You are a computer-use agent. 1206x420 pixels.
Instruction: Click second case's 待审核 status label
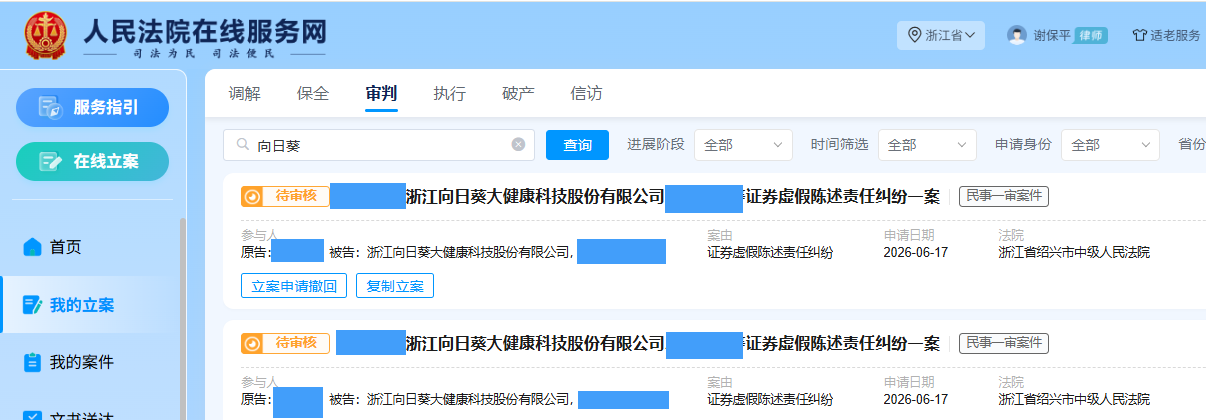(x=296, y=343)
